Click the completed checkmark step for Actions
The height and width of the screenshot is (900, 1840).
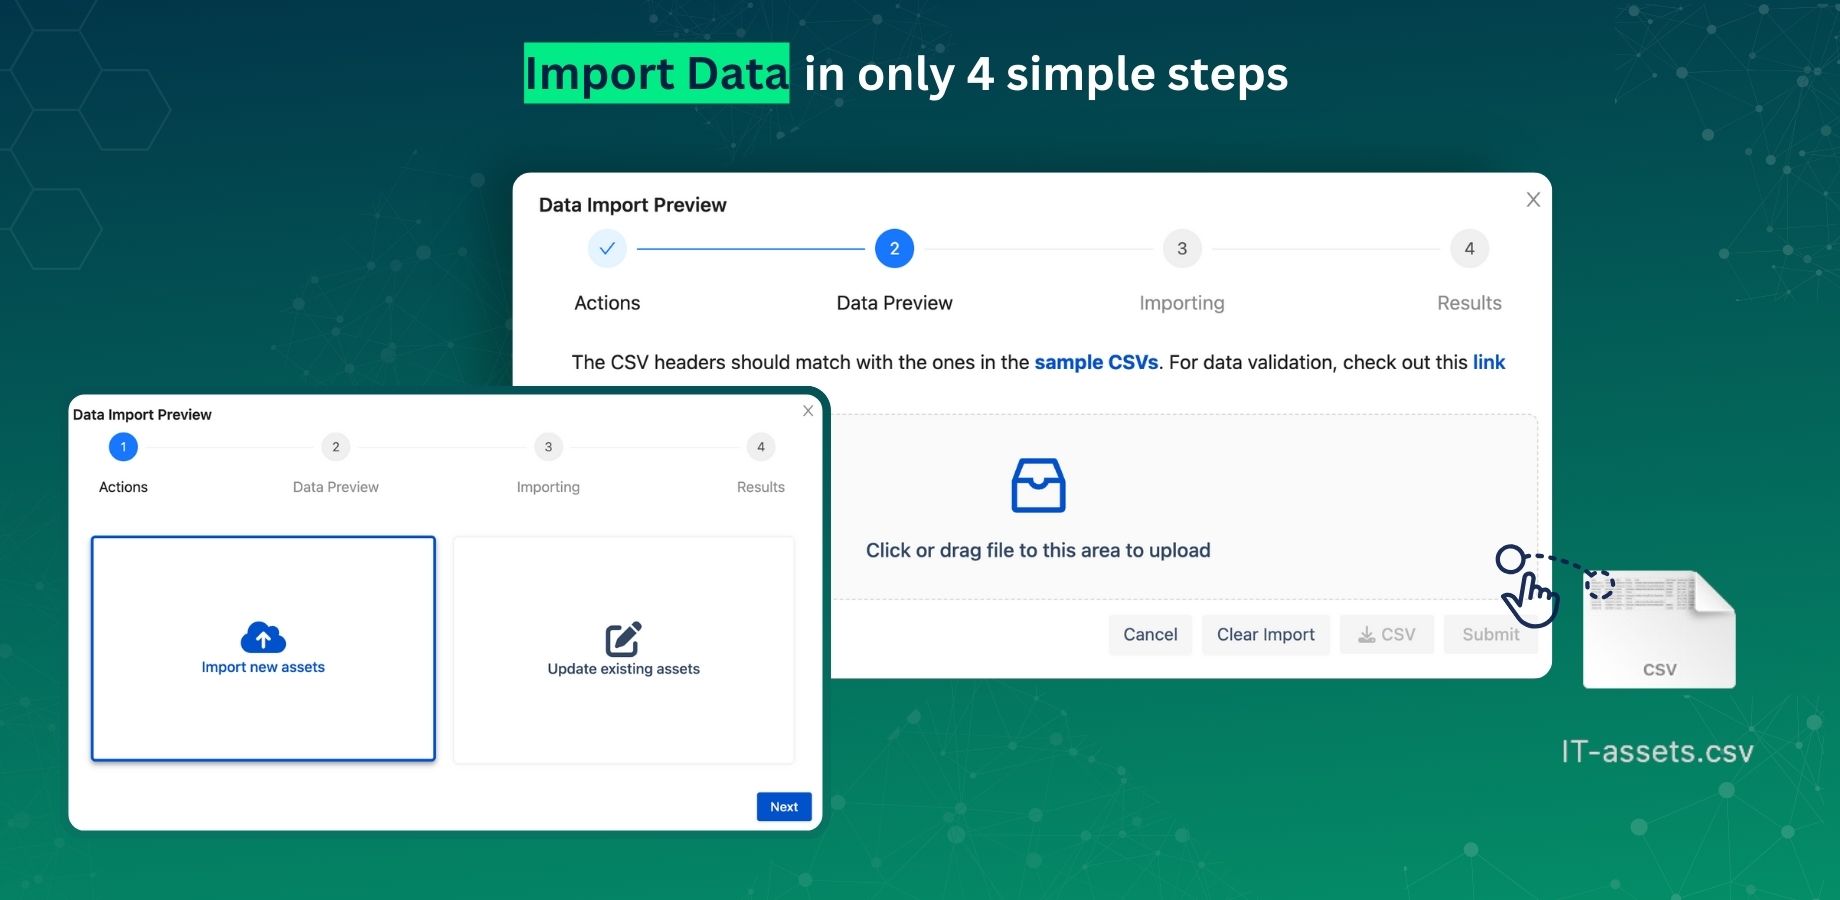[607, 249]
